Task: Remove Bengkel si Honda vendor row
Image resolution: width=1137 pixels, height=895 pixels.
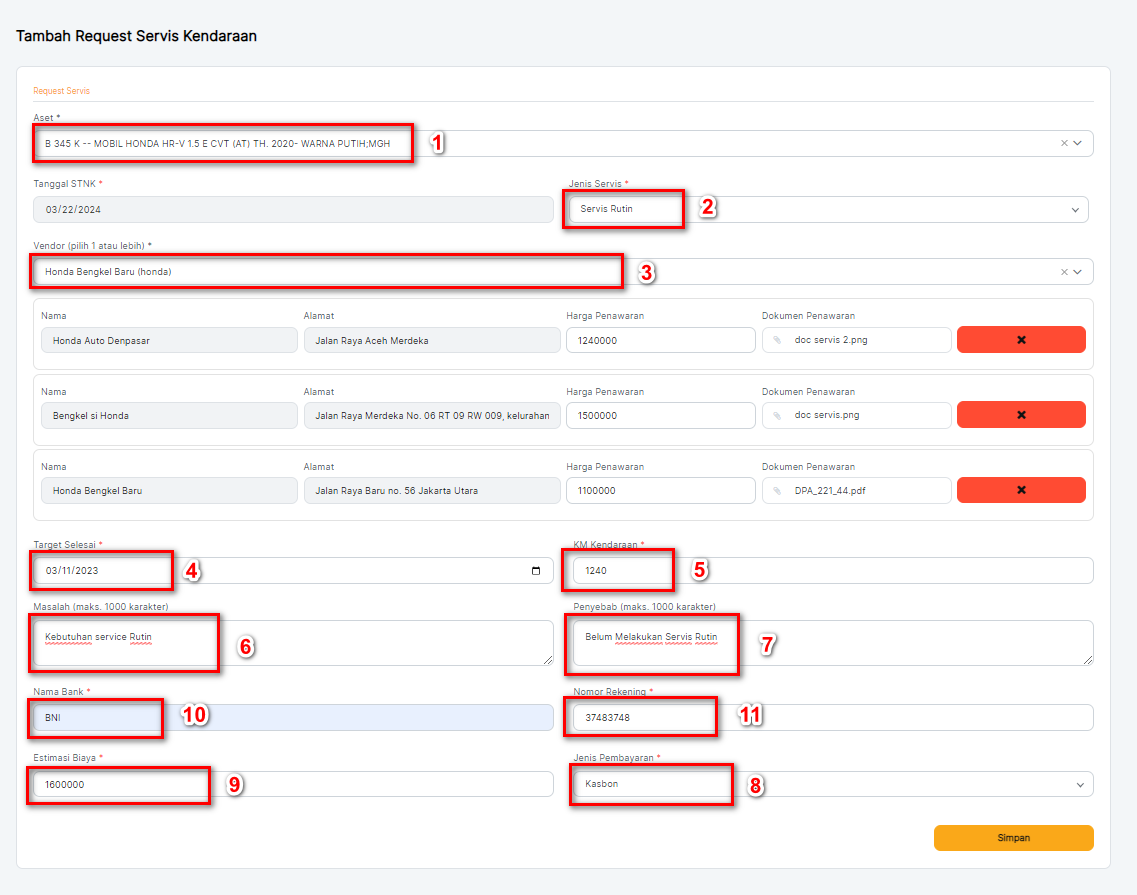Action: 1020,415
